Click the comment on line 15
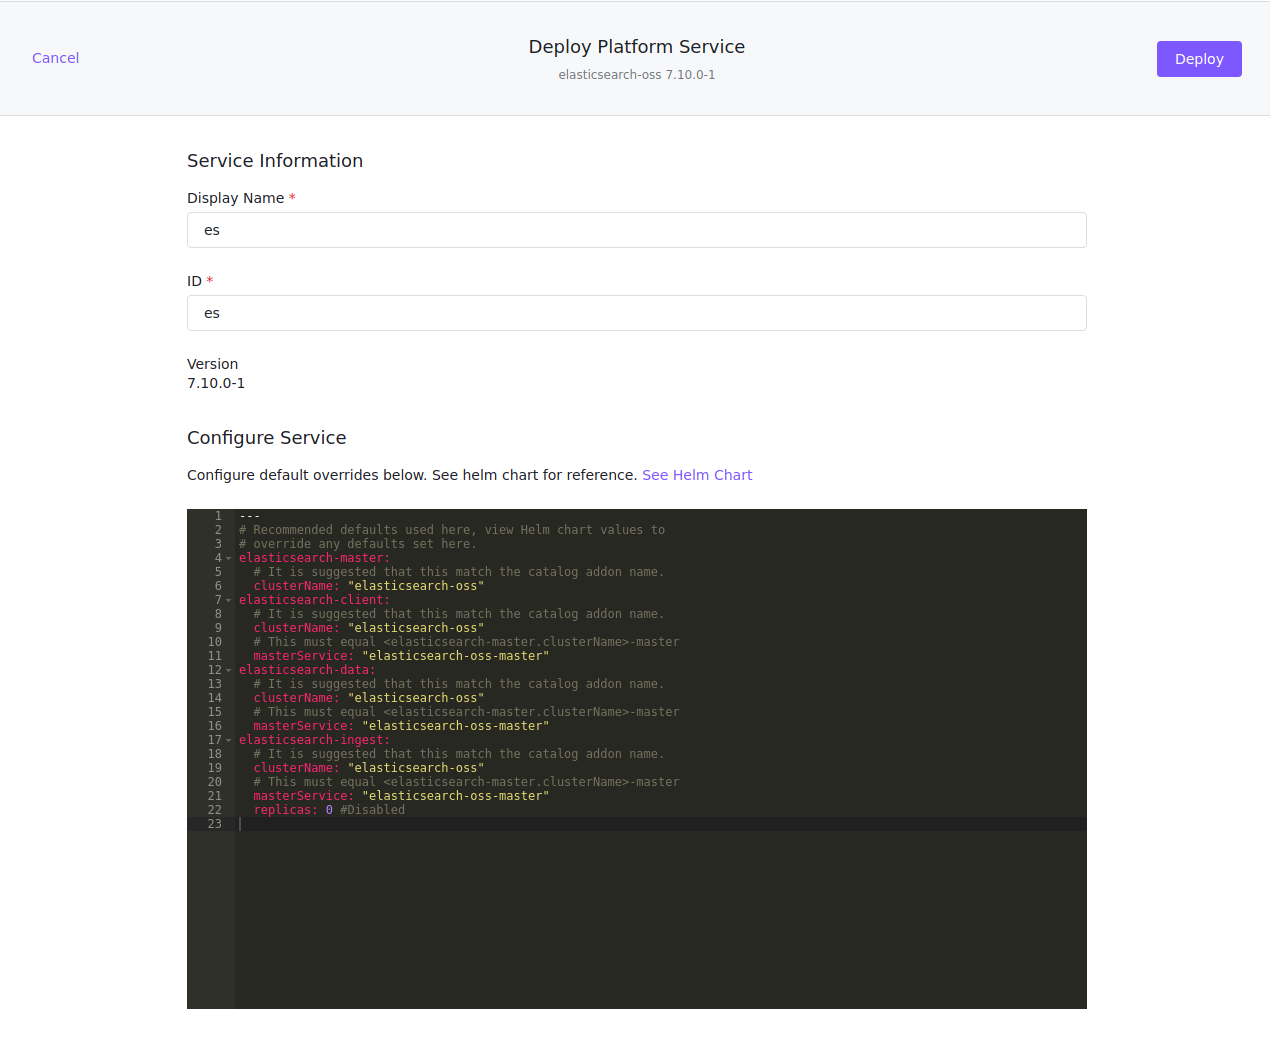Viewport: 1270px width, 1042px height. click(x=466, y=712)
